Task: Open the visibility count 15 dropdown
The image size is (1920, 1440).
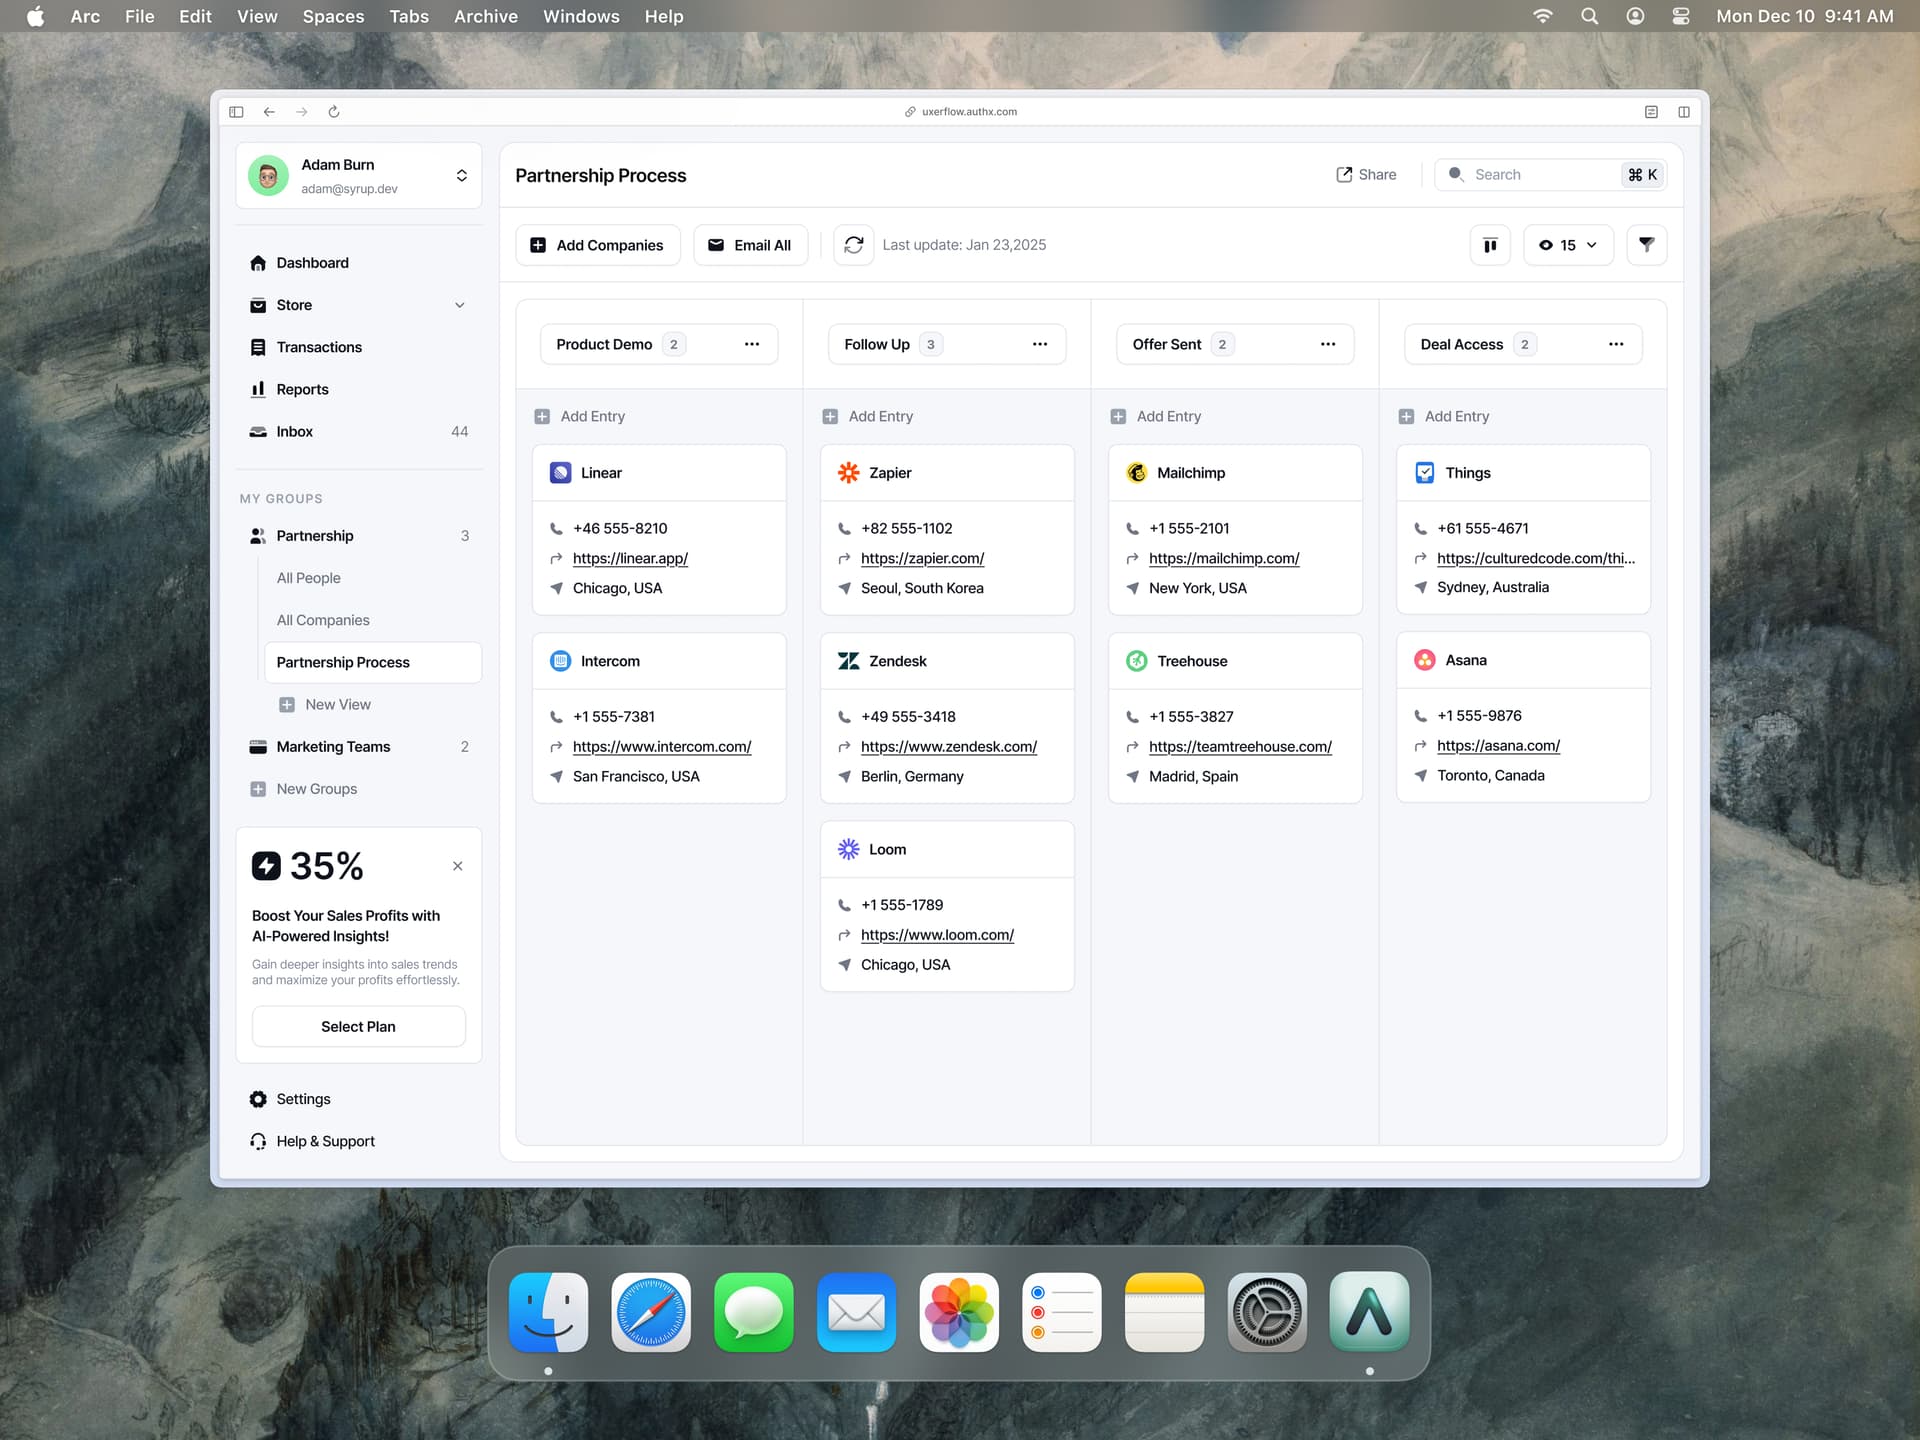Action: click(1567, 245)
